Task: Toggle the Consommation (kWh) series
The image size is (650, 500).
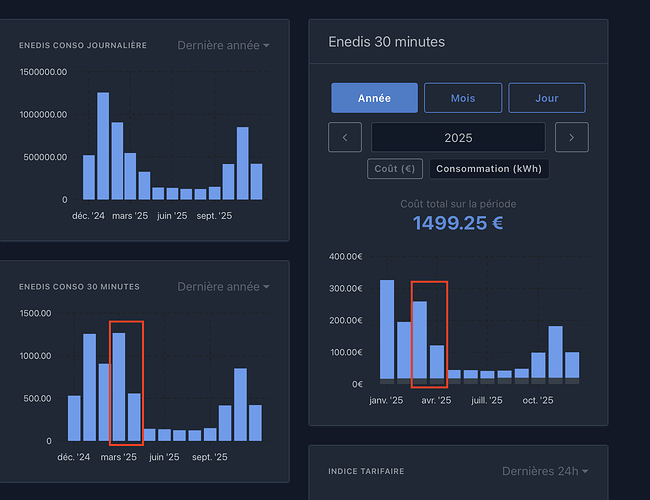Action: point(489,169)
